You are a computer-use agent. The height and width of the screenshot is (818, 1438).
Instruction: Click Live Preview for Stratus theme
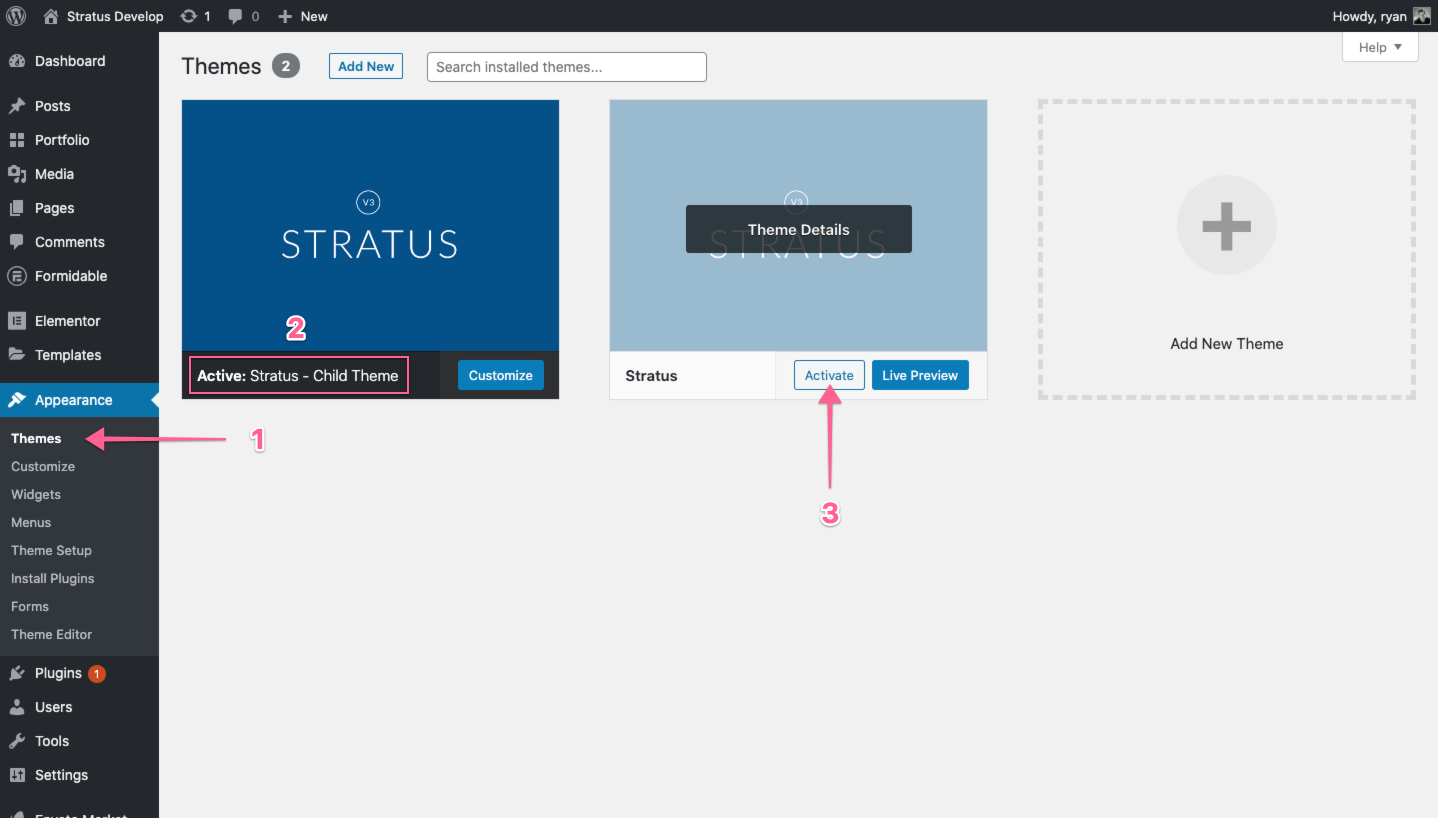coord(920,375)
